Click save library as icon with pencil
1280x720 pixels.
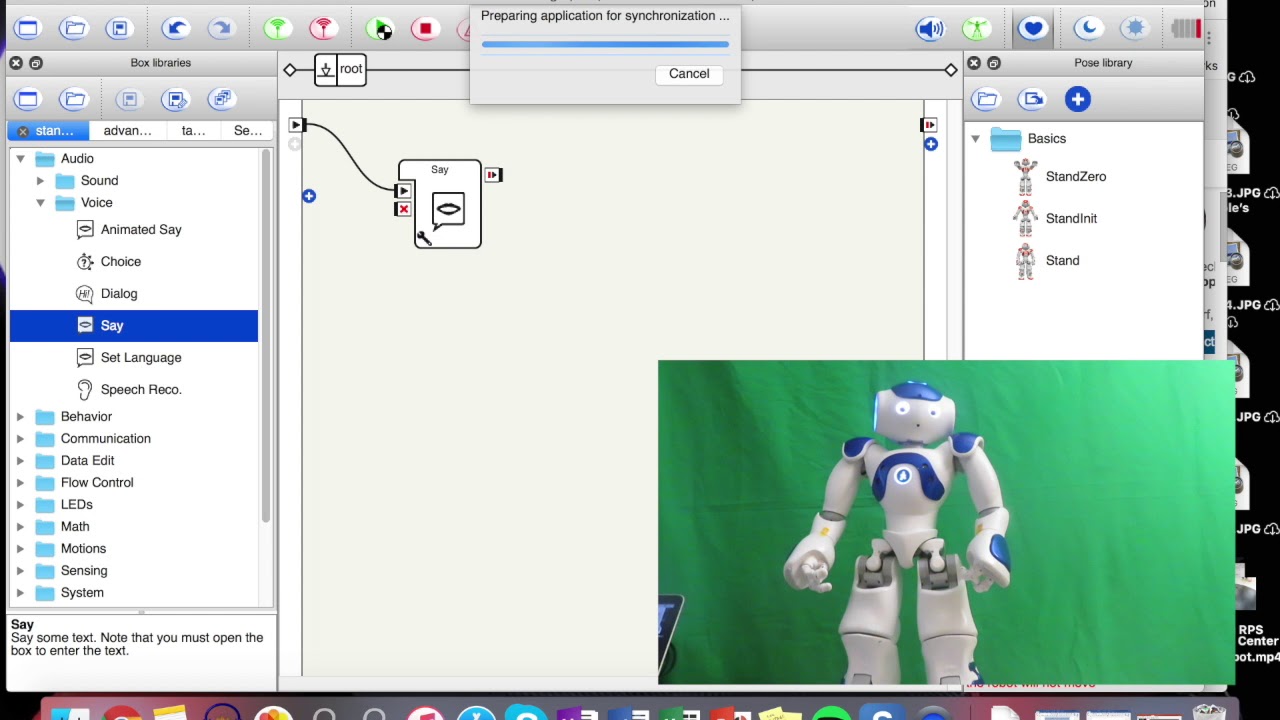(x=176, y=99)
